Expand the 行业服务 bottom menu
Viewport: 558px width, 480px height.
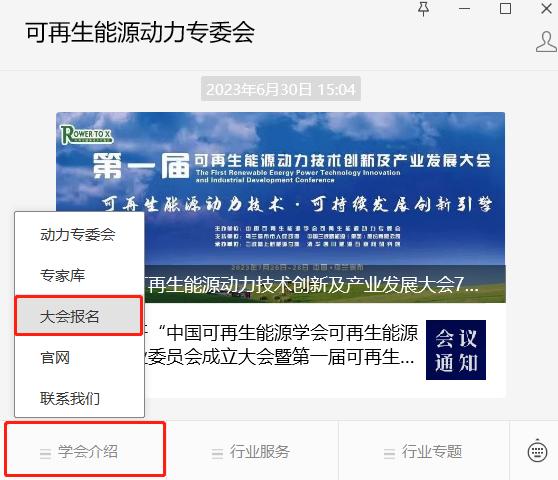click(251, 452)
